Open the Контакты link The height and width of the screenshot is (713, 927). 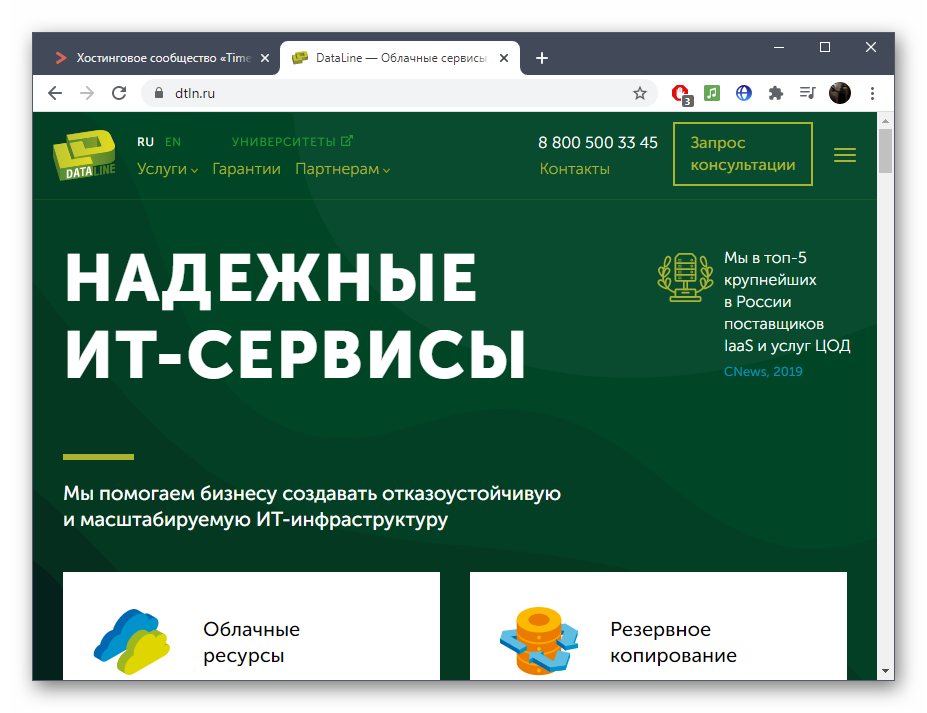pyautogui.click(x=574, y=169)
